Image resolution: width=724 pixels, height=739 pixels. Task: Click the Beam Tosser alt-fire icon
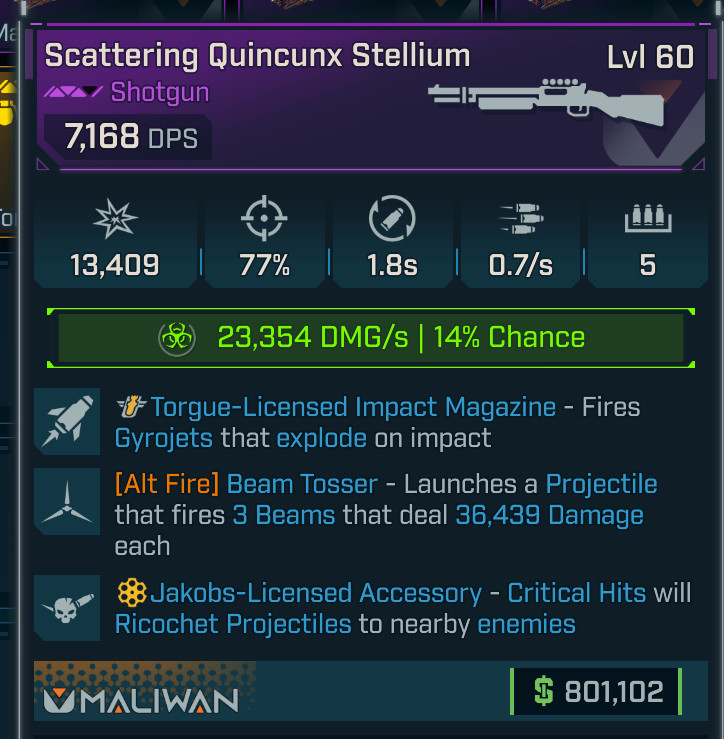67,502
